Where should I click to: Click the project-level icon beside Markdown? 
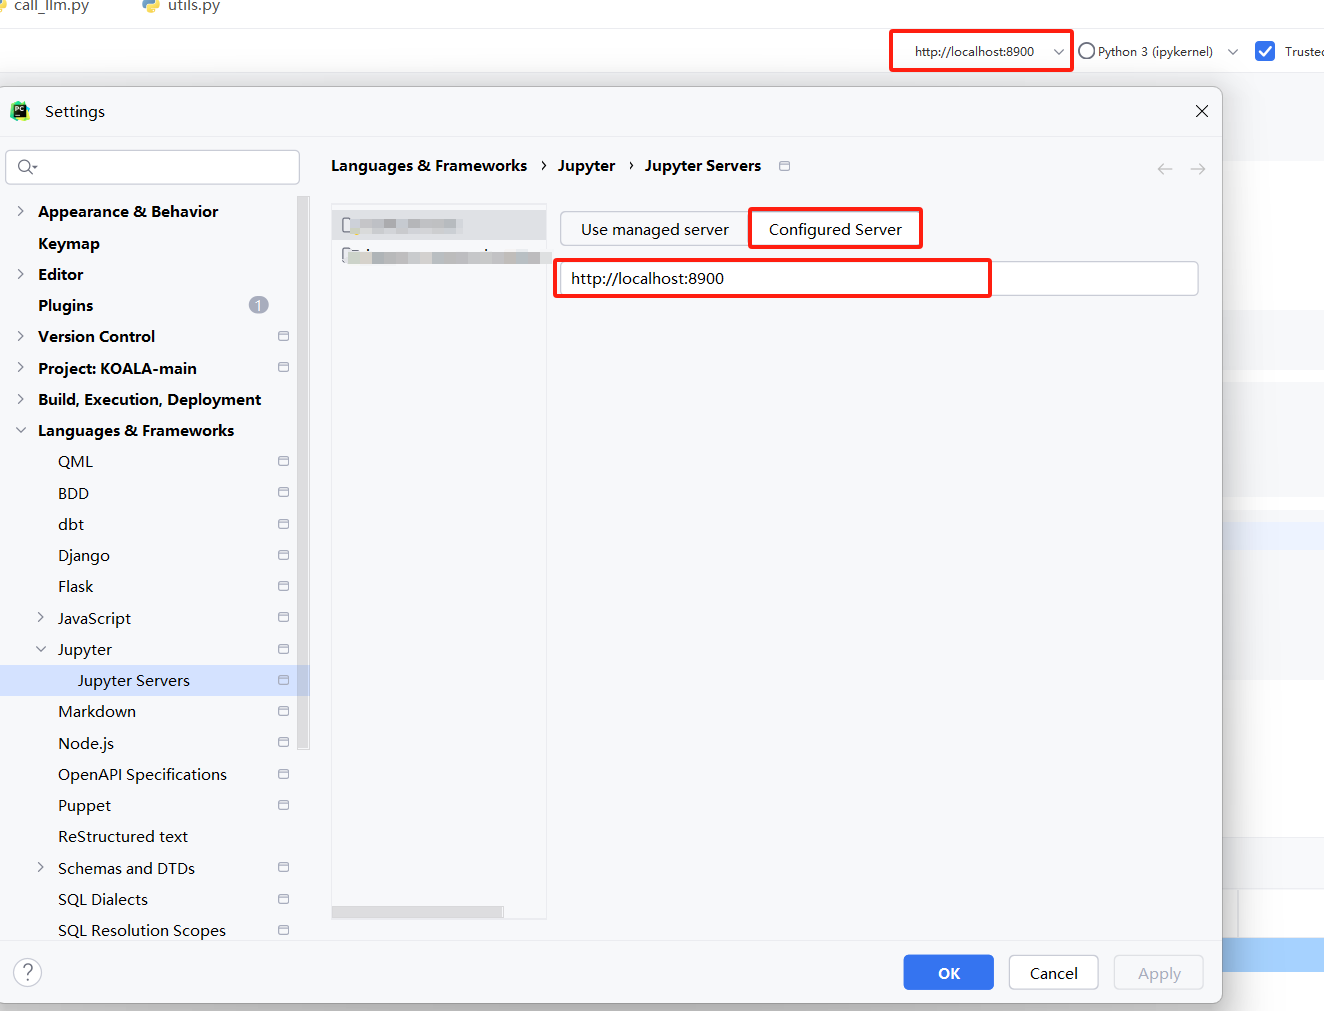(x=284, y=711)
